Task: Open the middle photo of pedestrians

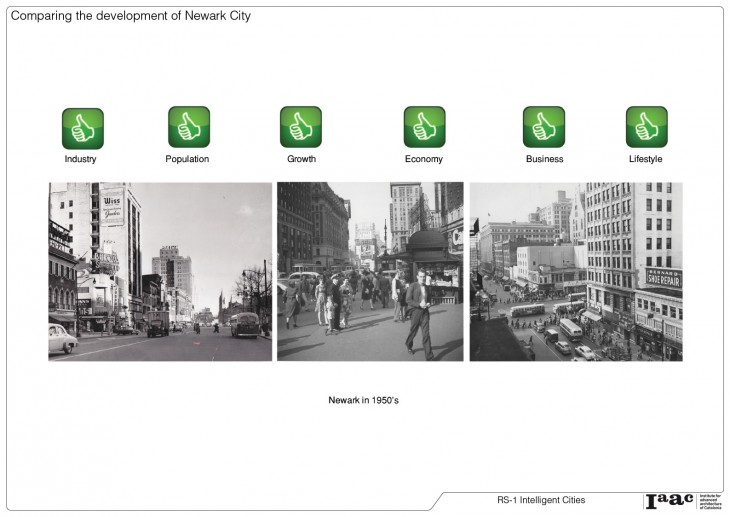Action: [x=370, y=271]
